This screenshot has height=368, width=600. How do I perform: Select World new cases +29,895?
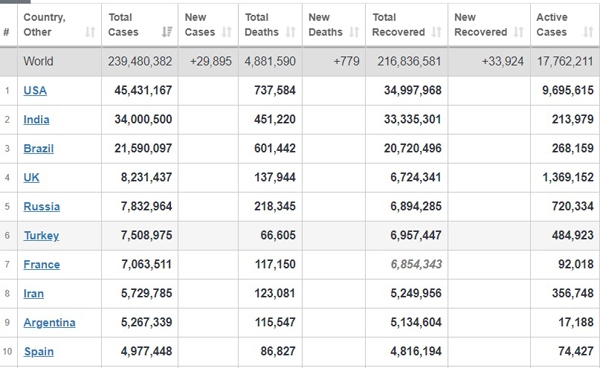211,61
